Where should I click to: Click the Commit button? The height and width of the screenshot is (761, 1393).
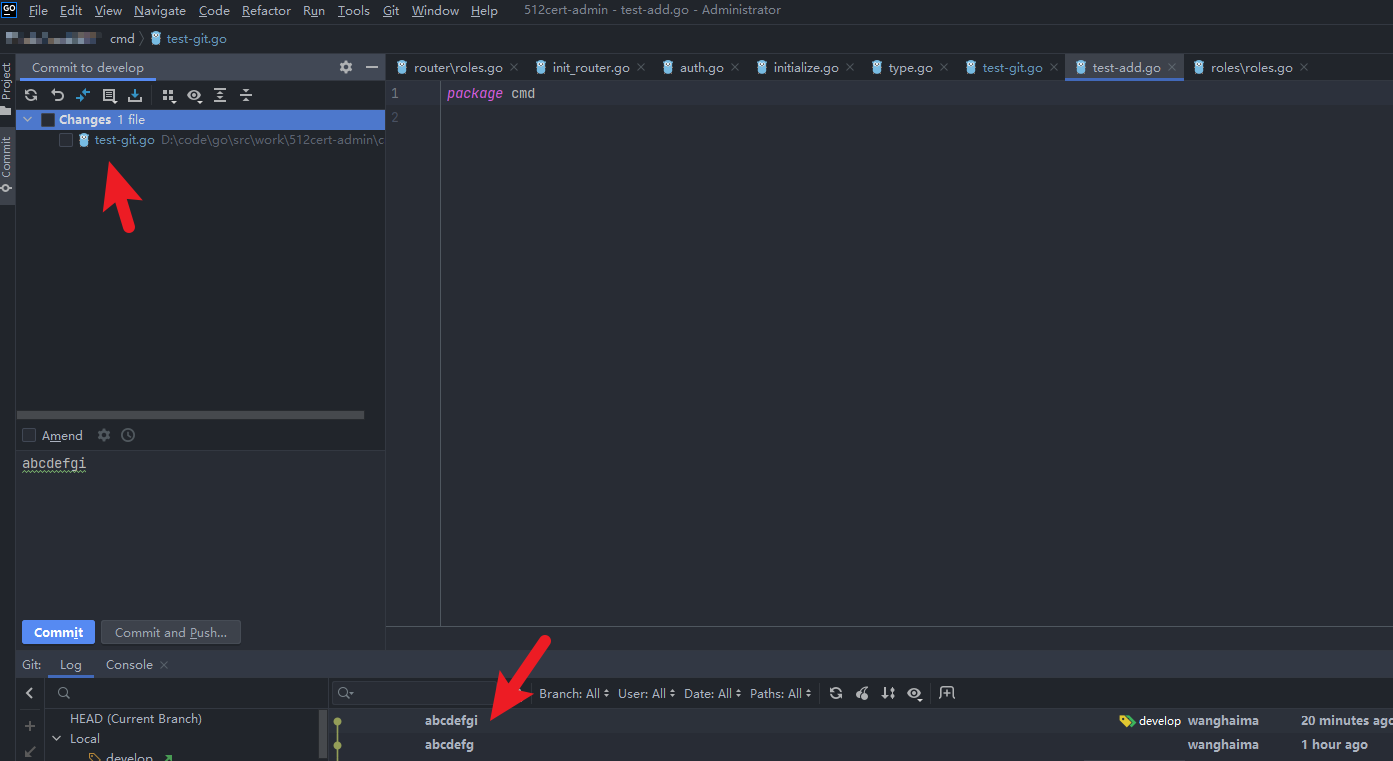[x=59, y=632]
